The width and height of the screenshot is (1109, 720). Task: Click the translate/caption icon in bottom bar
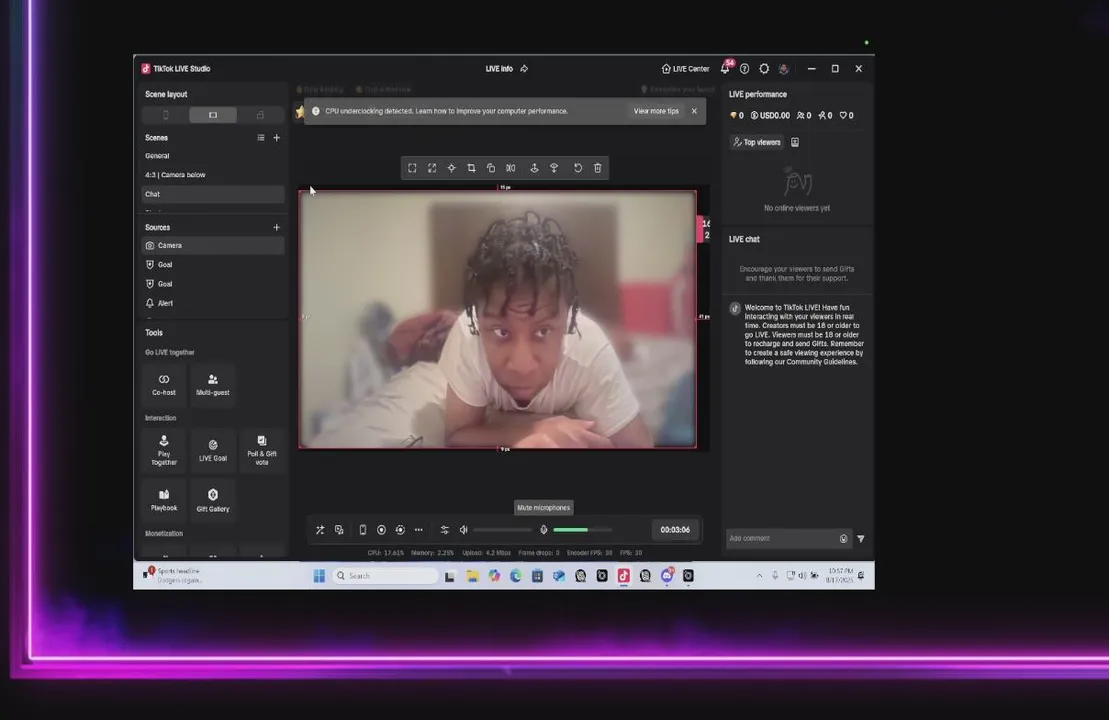339,530
